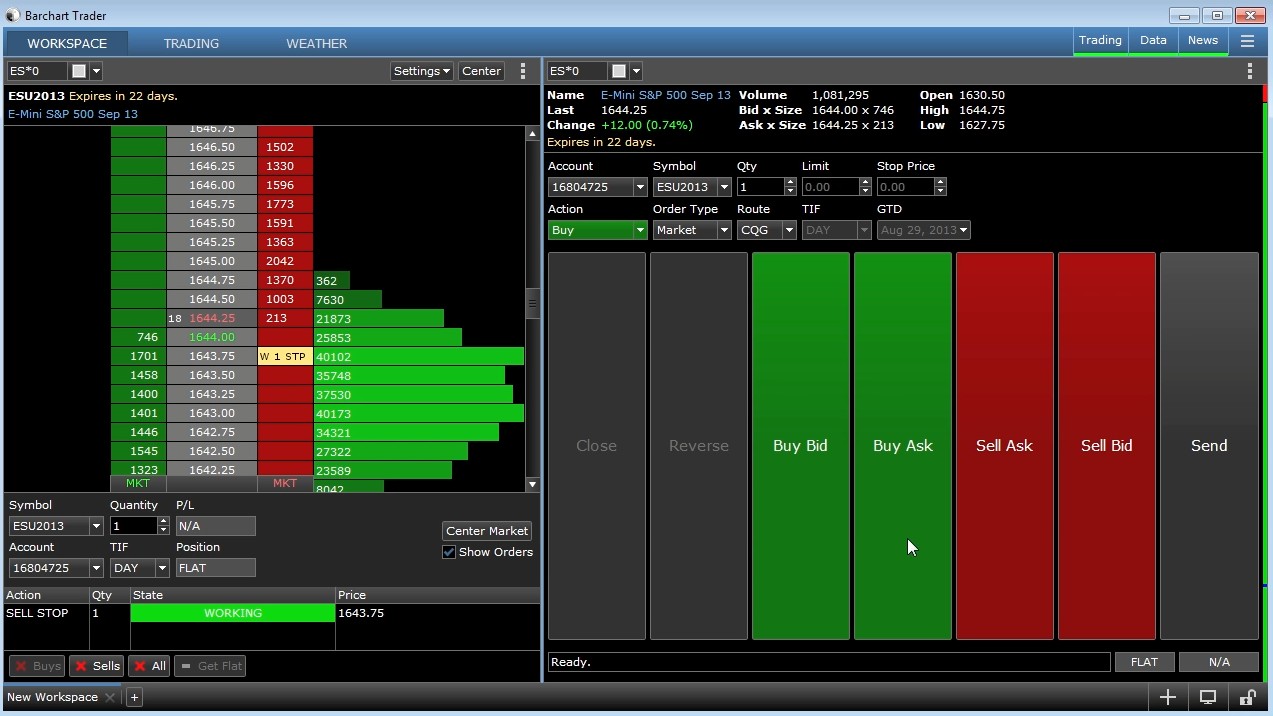Click the order ticket Qty input field
The height and width of the screenshot is (716, 1273).
760,187
